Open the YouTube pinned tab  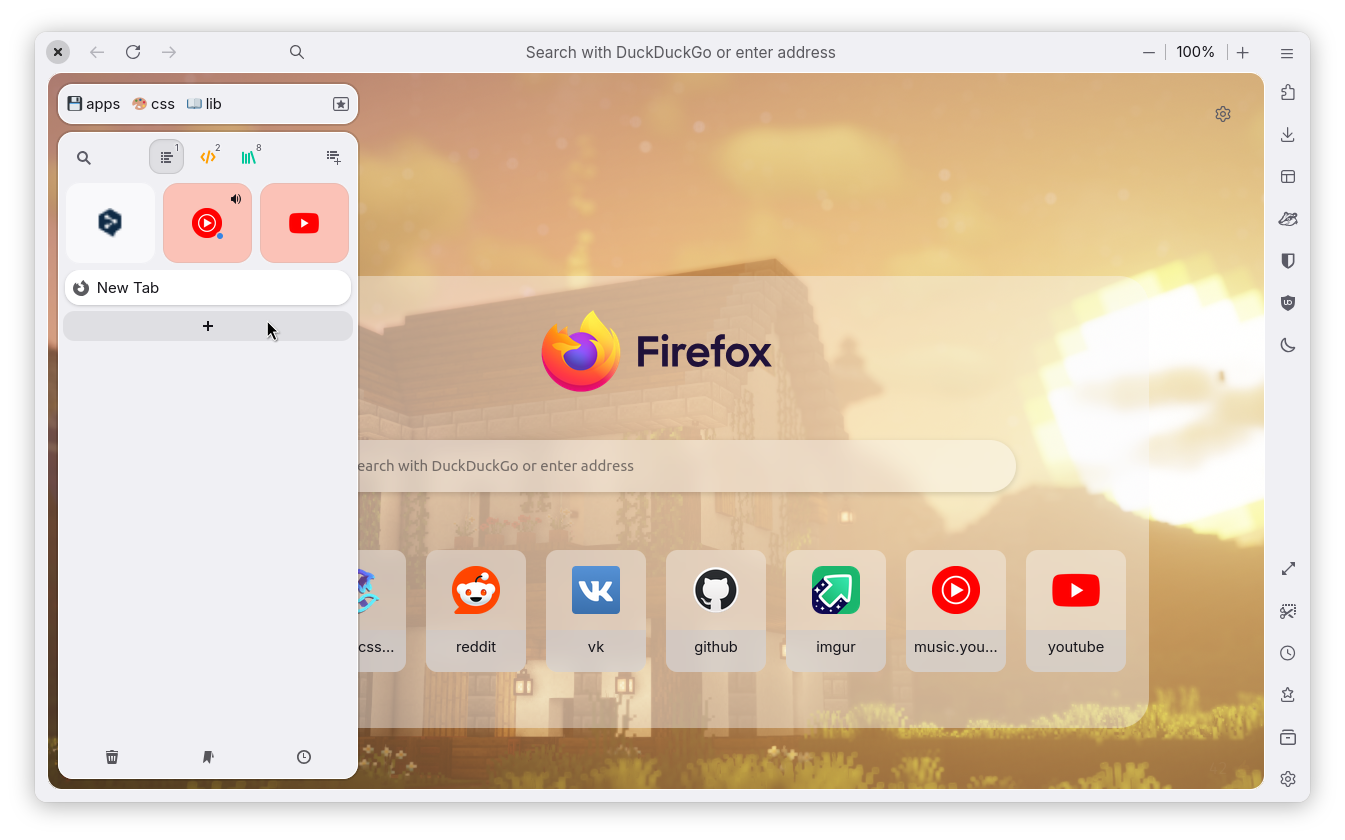[x=304, y=223]
